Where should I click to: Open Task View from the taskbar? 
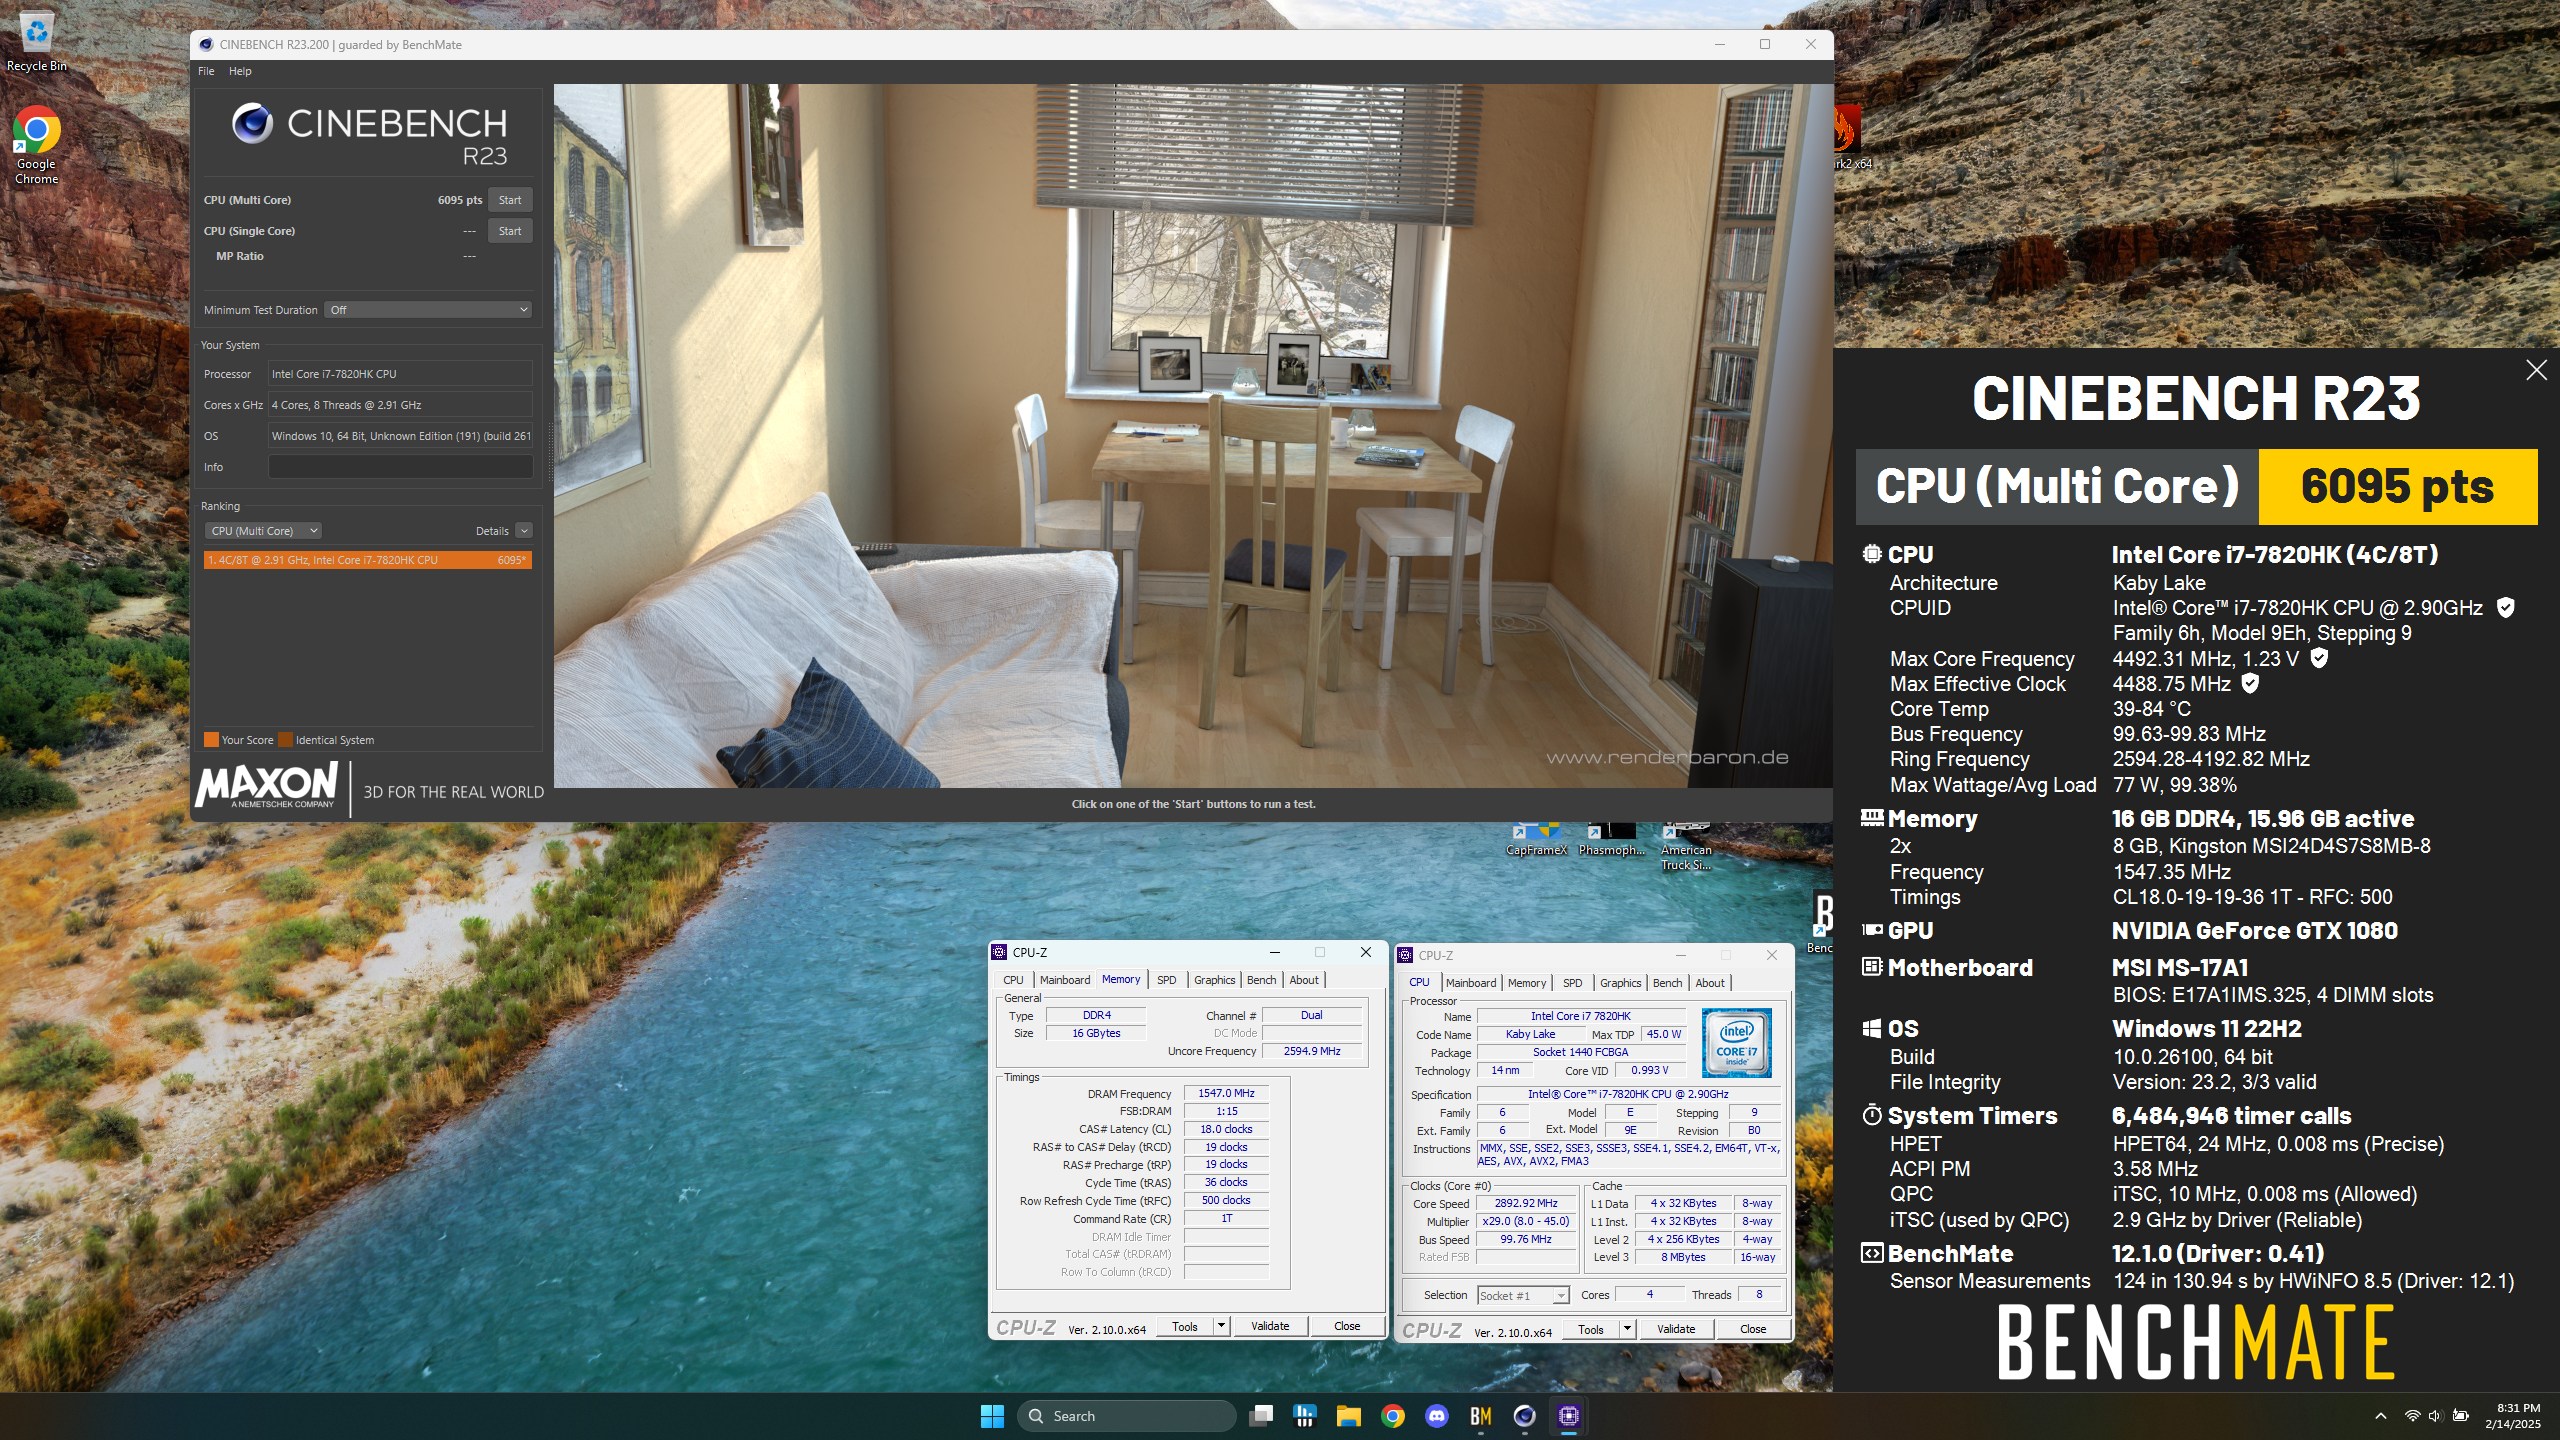click(x=1262, y=1416)
